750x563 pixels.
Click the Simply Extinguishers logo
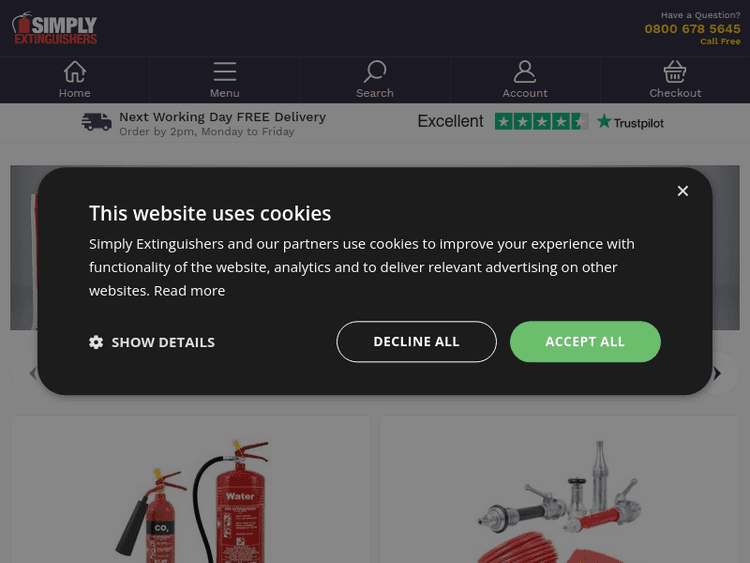coord(55,29)
